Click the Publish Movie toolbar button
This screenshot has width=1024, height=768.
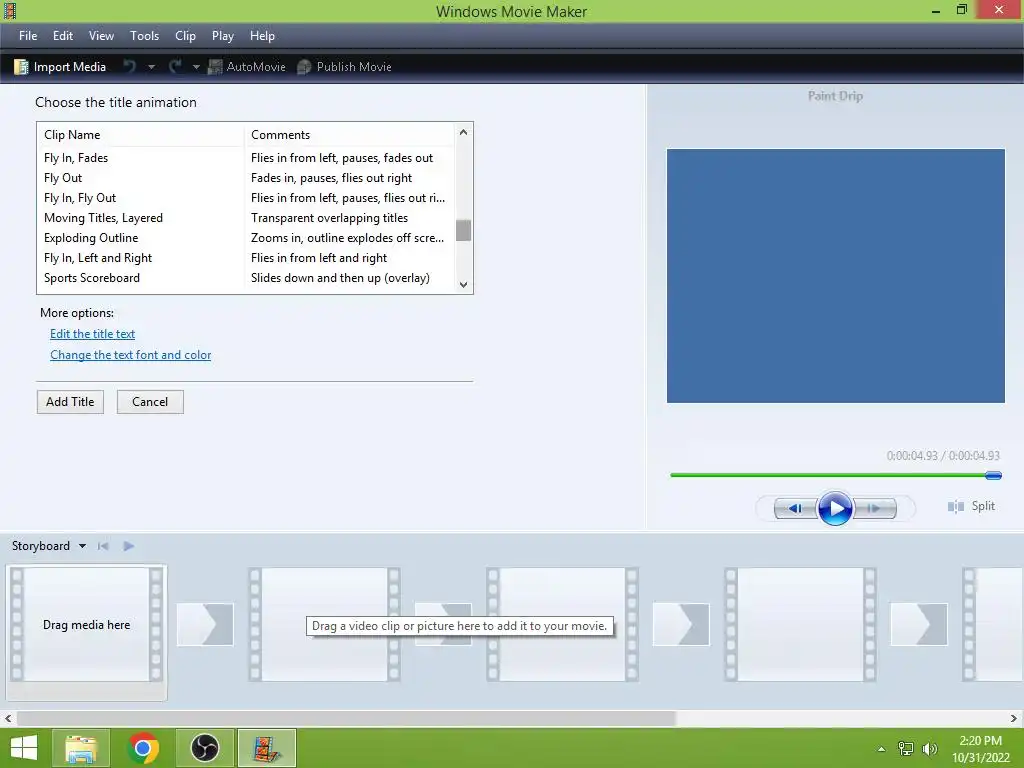point(344,67)
